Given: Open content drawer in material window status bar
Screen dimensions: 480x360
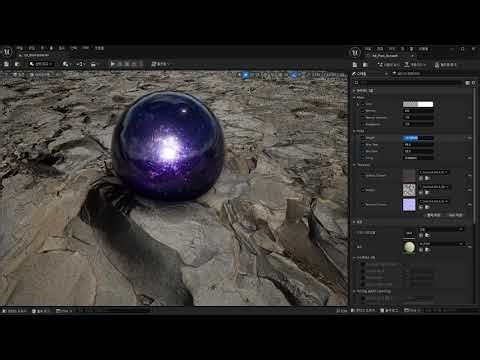Looking at the screenshot, I should pos(363,310).
